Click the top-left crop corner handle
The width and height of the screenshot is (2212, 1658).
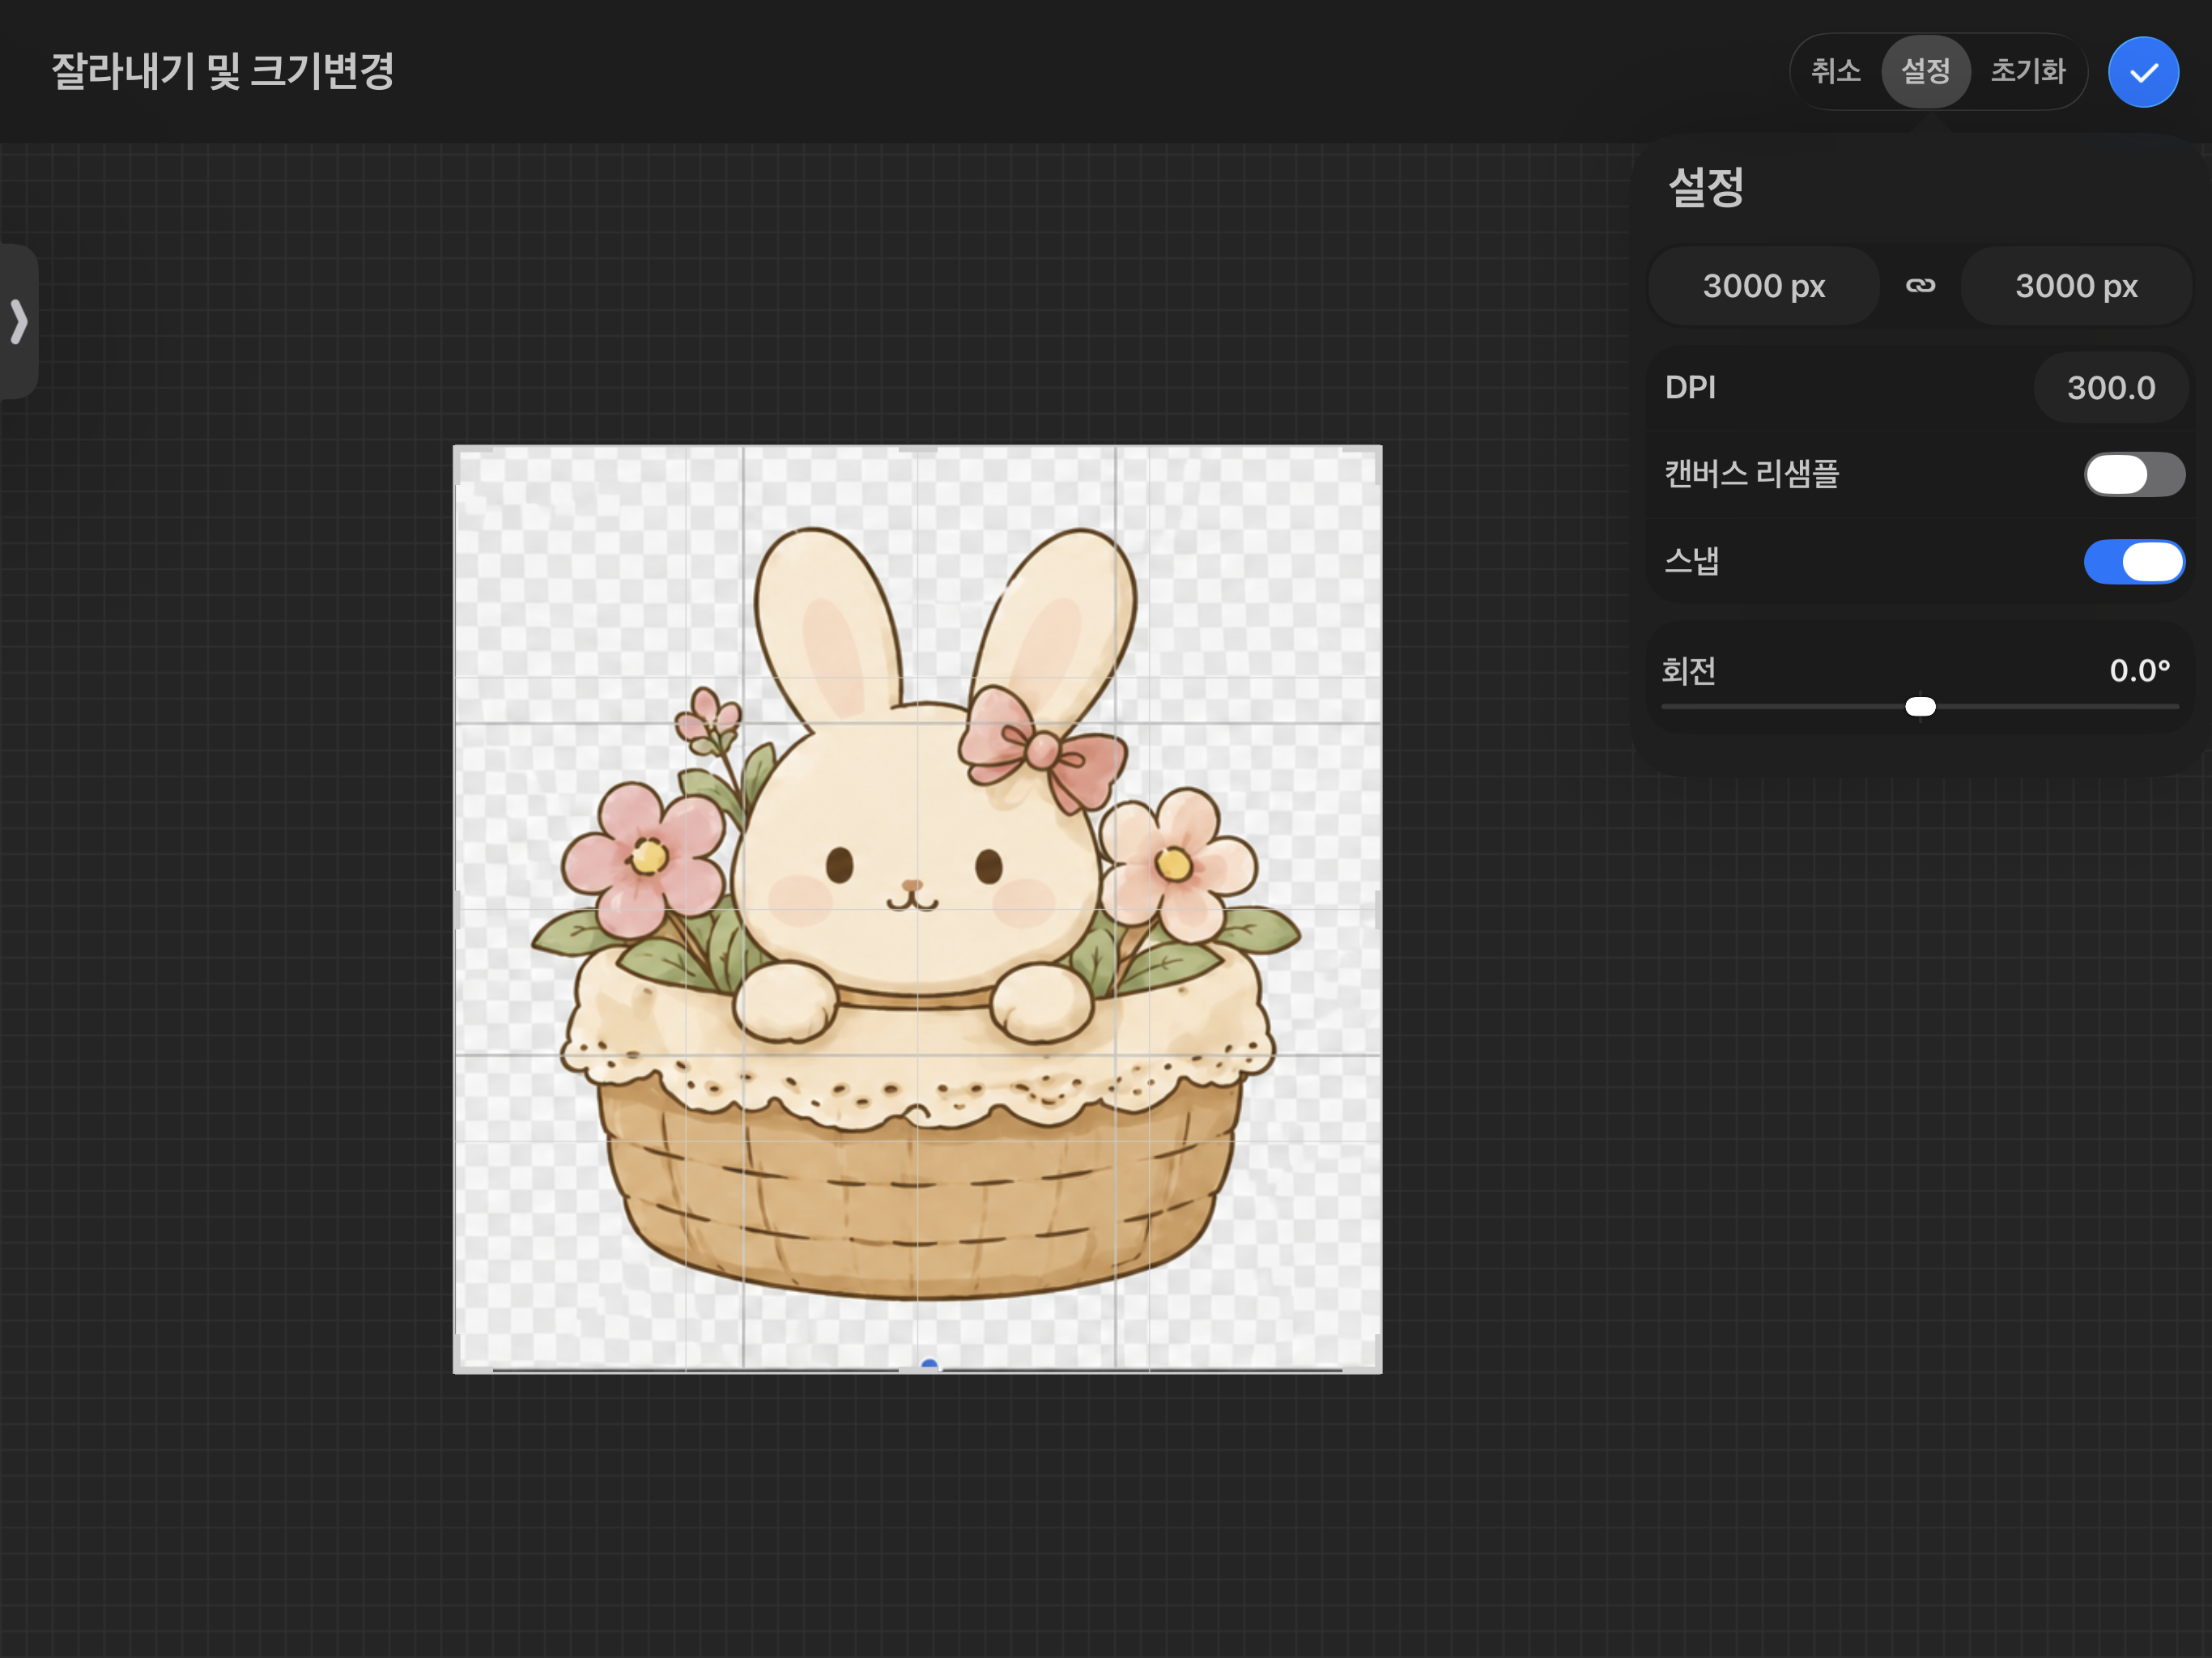click(x=460, y=452)
